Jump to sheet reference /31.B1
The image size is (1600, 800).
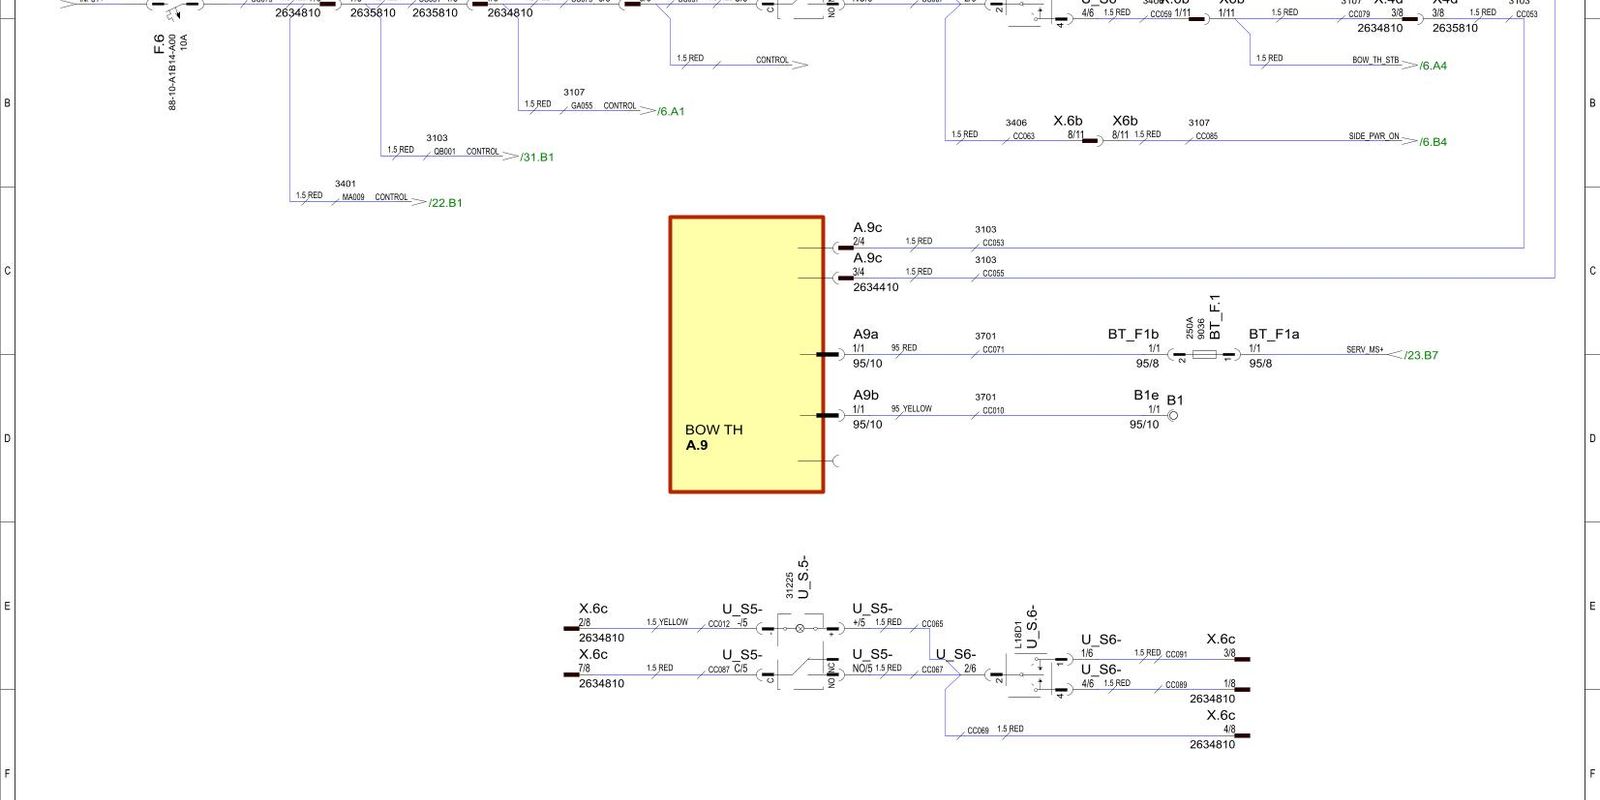click(537, 157)
